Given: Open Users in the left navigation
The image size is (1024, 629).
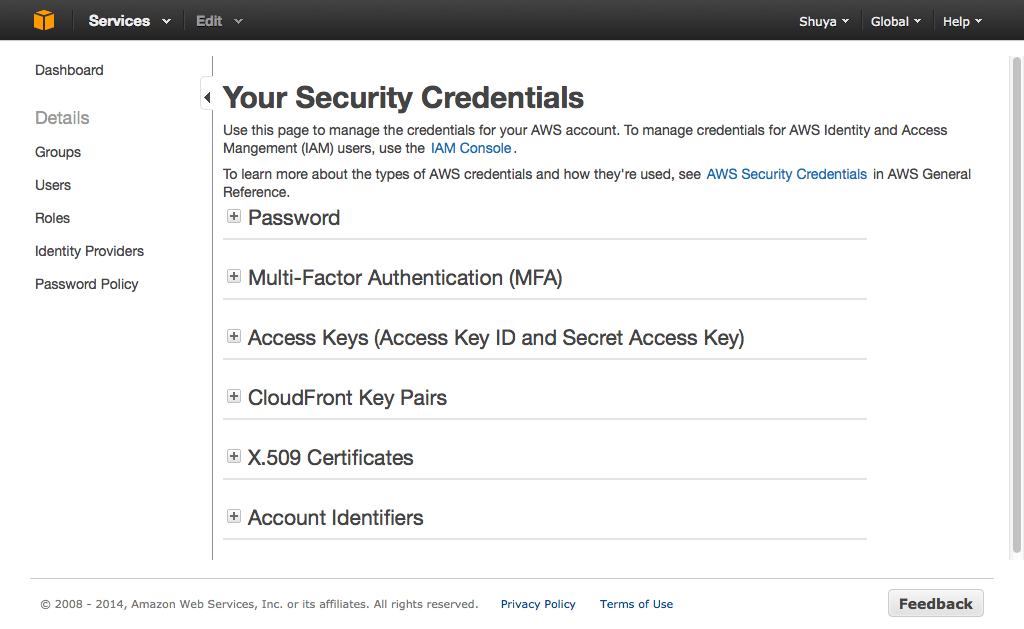Looking at the screenshot, I should (53, 185).
